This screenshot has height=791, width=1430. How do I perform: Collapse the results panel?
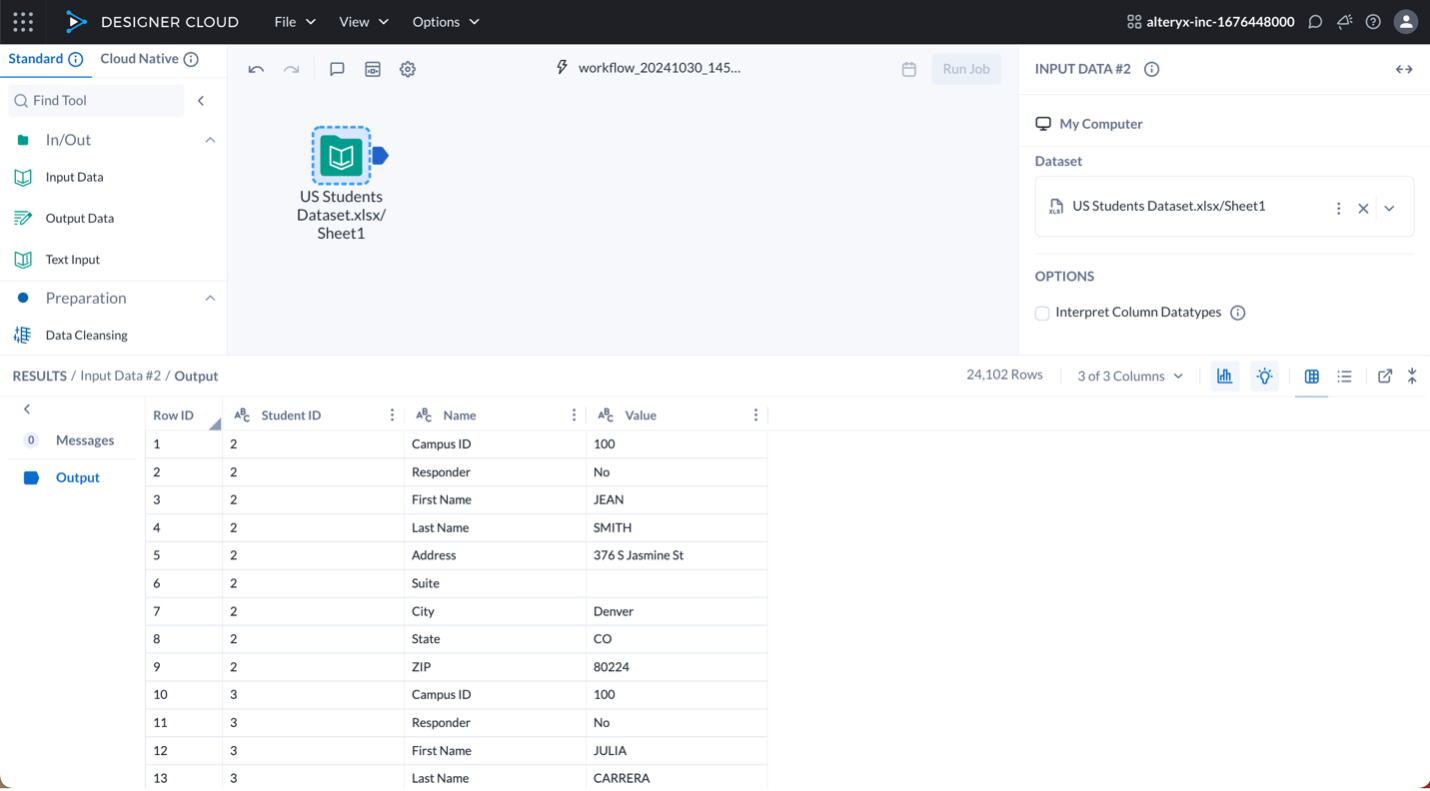(x=1412, y=376)
